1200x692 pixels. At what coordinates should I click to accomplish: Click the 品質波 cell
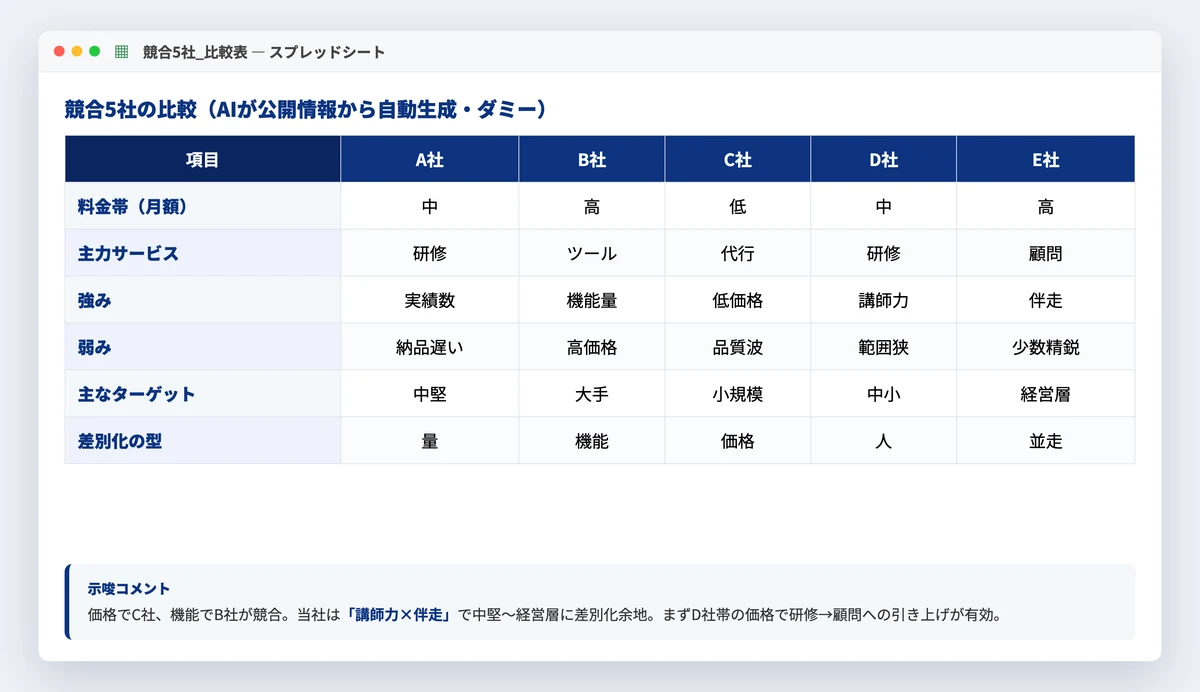[738, 347]
